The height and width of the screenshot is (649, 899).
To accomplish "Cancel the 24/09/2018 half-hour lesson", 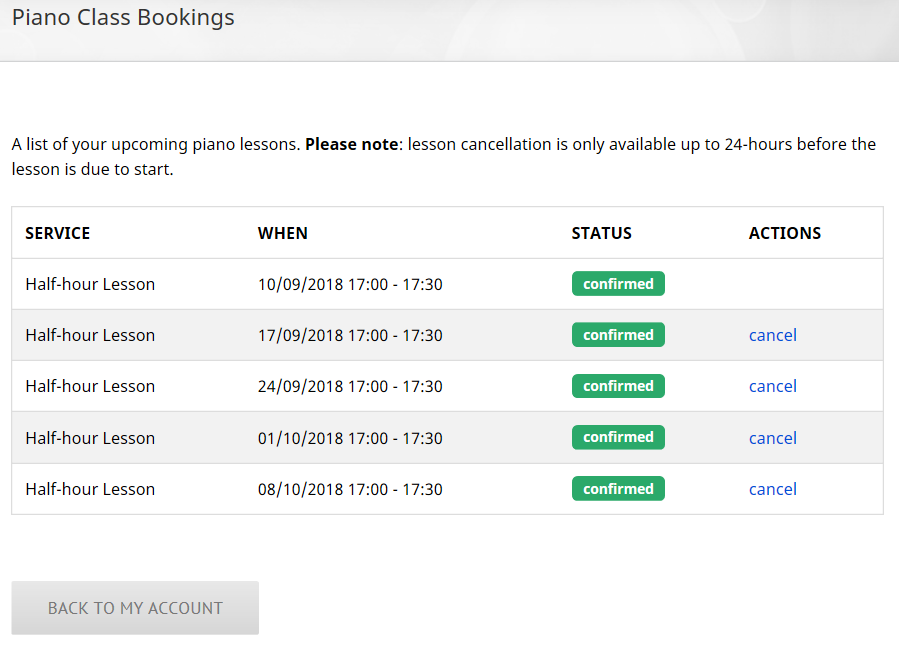I will click(772, 385).
